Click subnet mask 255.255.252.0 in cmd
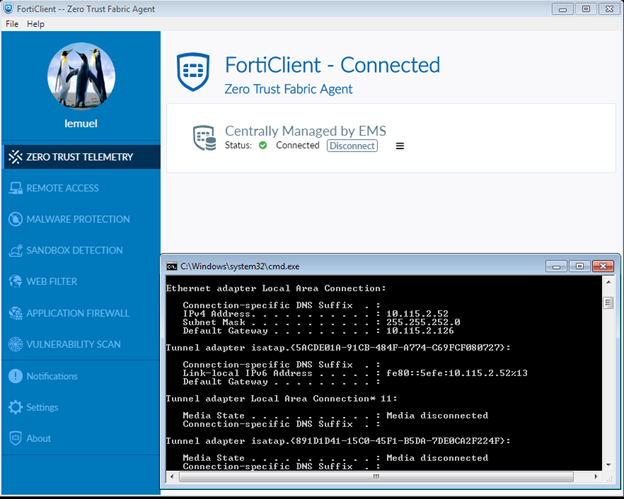The image size is (624, 499). (x=423, y=322)
